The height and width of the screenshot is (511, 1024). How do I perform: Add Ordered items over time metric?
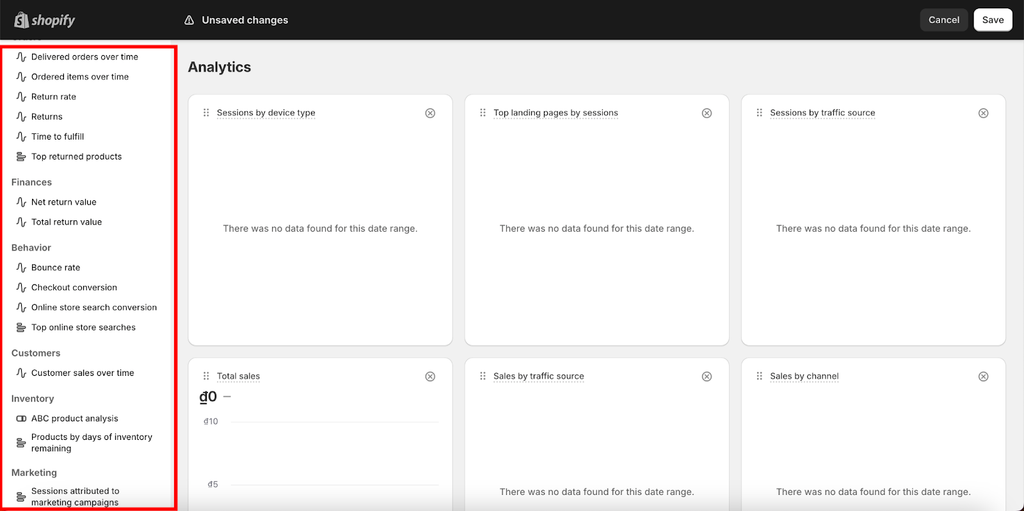pyautogui.click(x=80, y=77)
